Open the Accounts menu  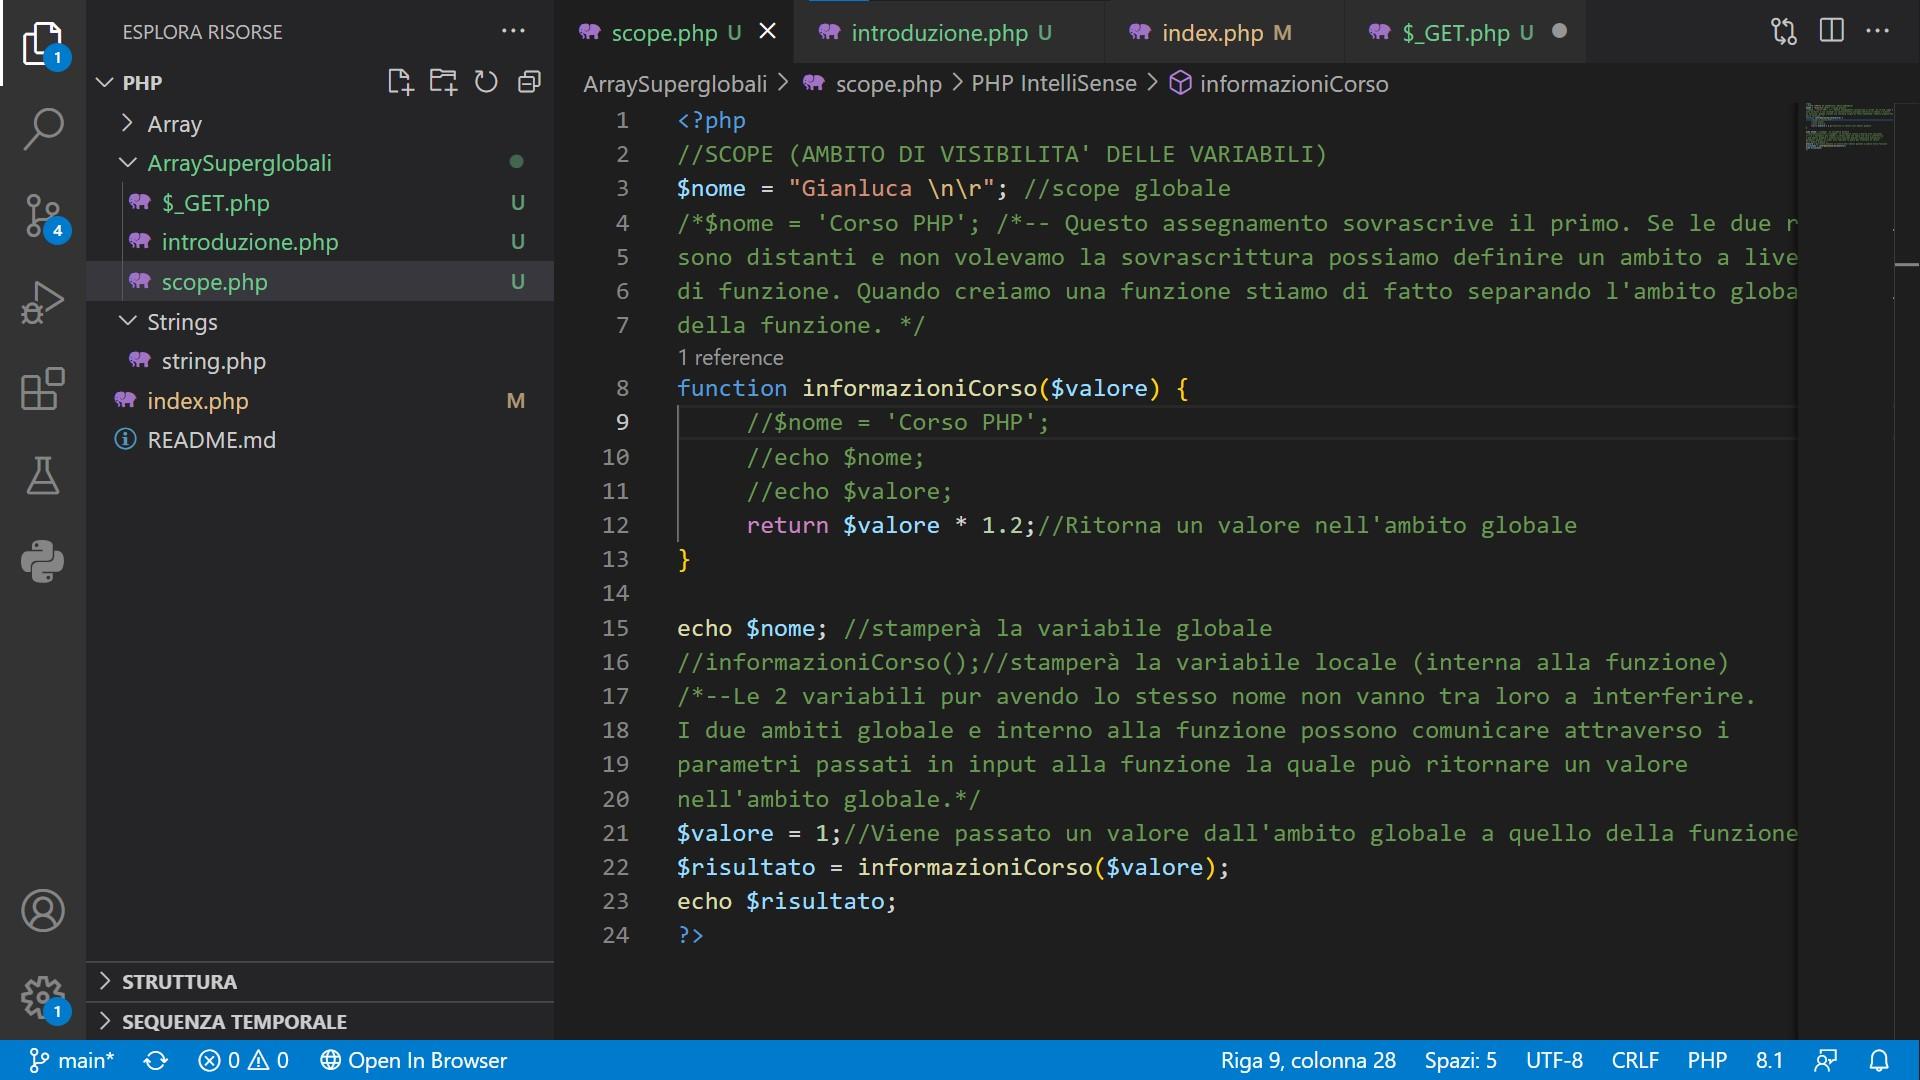[x=43, y=911]
